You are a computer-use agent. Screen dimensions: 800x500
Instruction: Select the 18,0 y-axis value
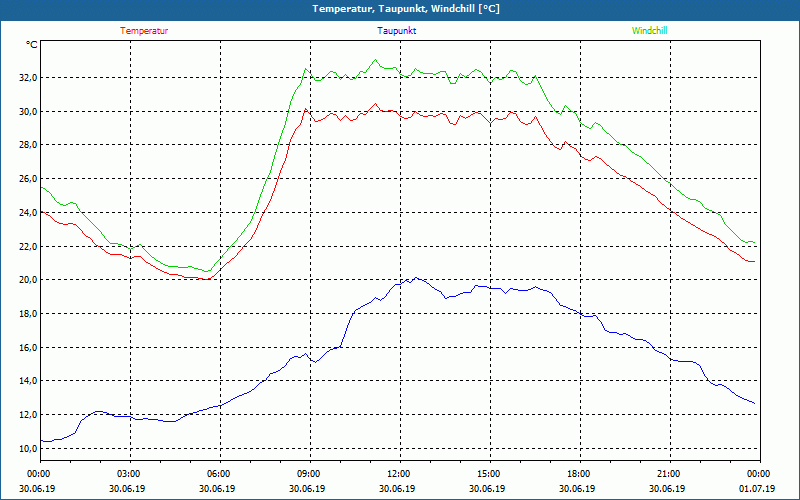pos(29,313)
